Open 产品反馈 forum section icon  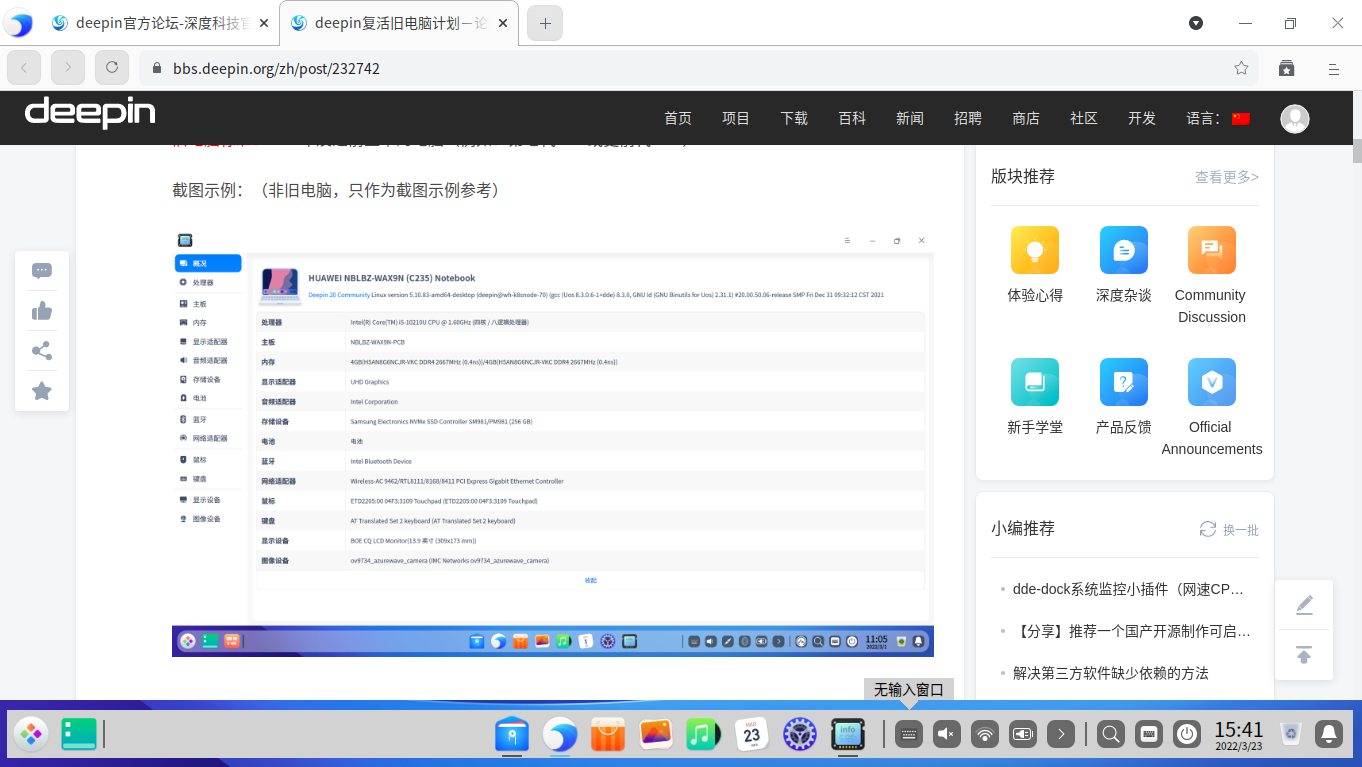click(x=1123, y=382)
